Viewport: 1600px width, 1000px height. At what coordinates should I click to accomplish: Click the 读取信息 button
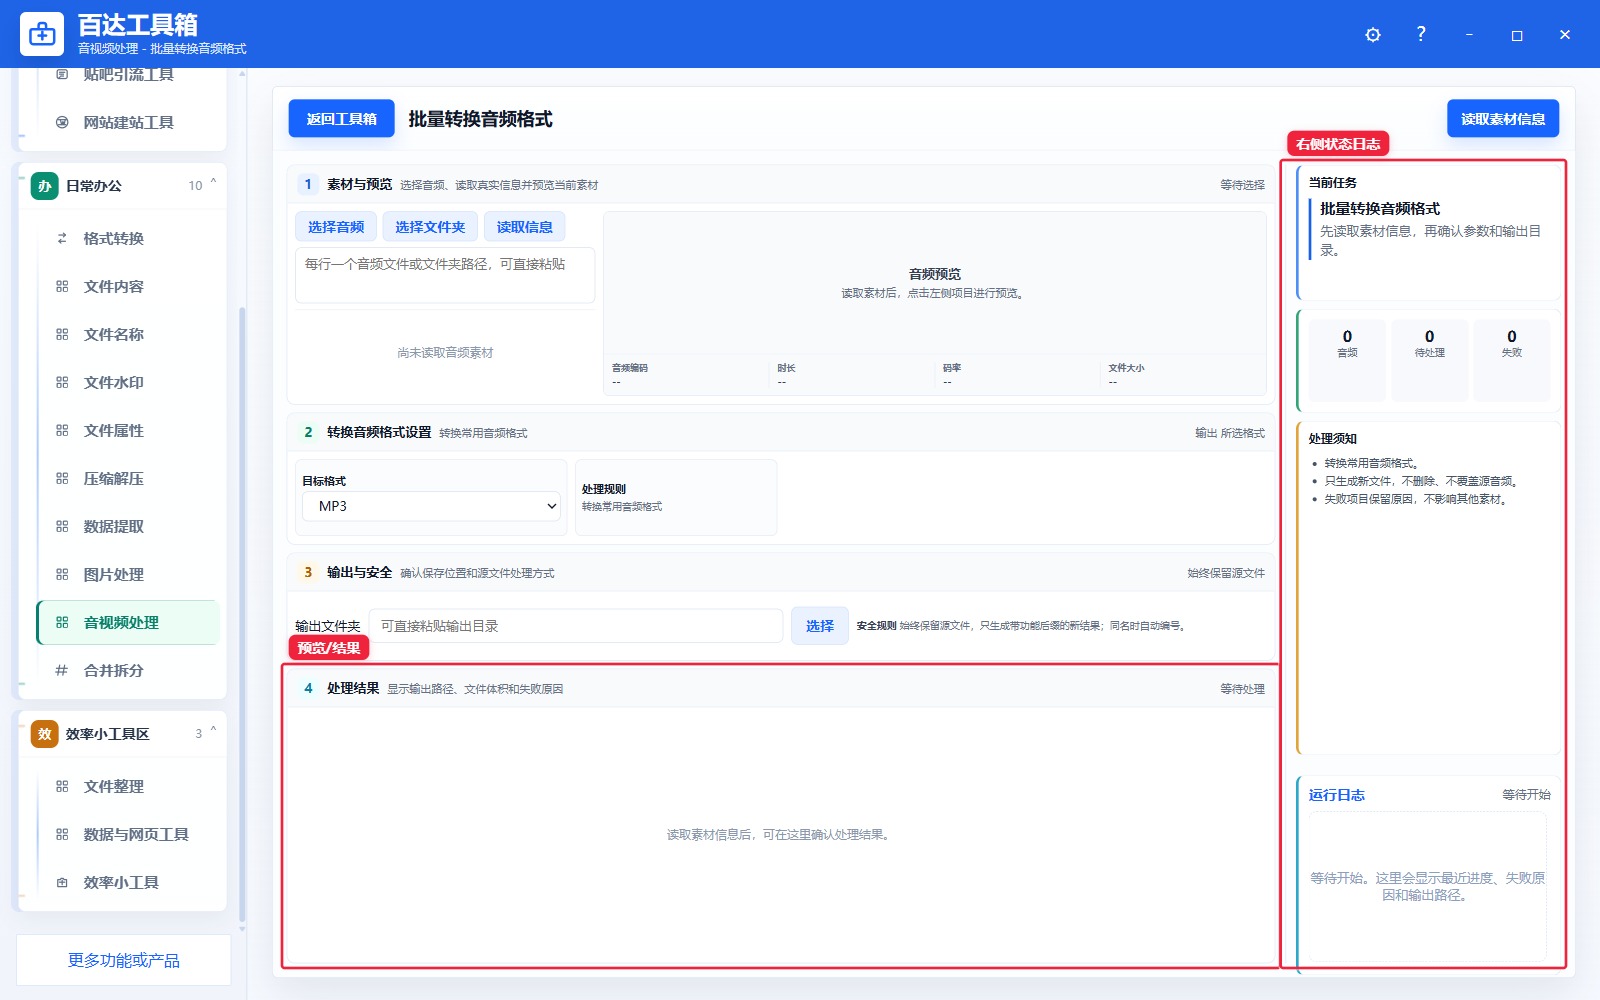pos(525,227)
